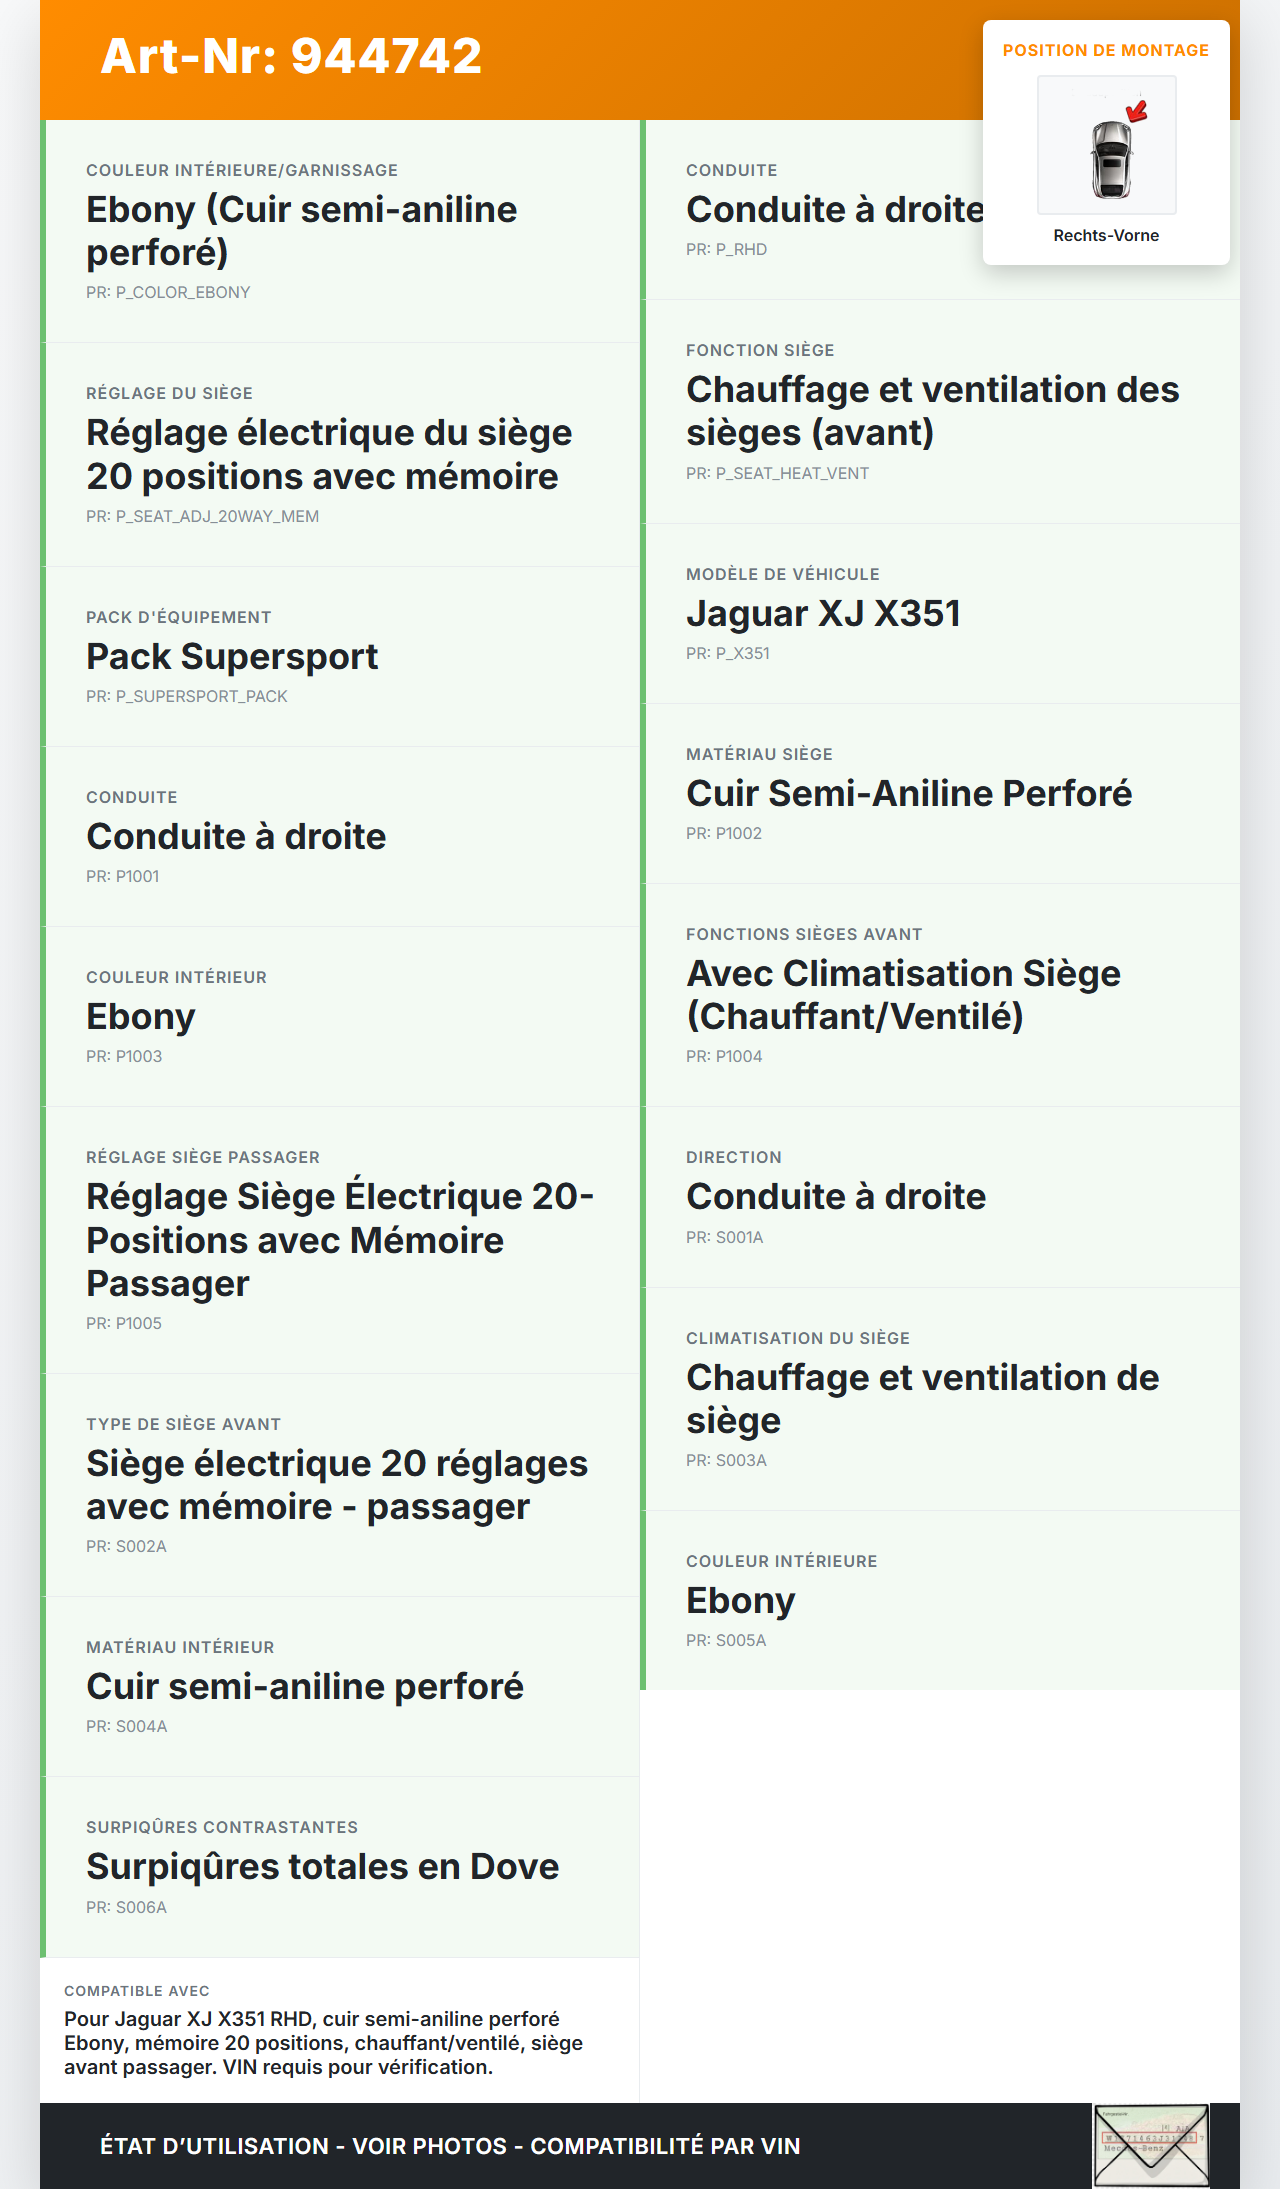Click the Chauffage et ventilation des sièges (avant) title
The width and height of the screenshot is (1280, 2189).
click(x=932, y=411)
